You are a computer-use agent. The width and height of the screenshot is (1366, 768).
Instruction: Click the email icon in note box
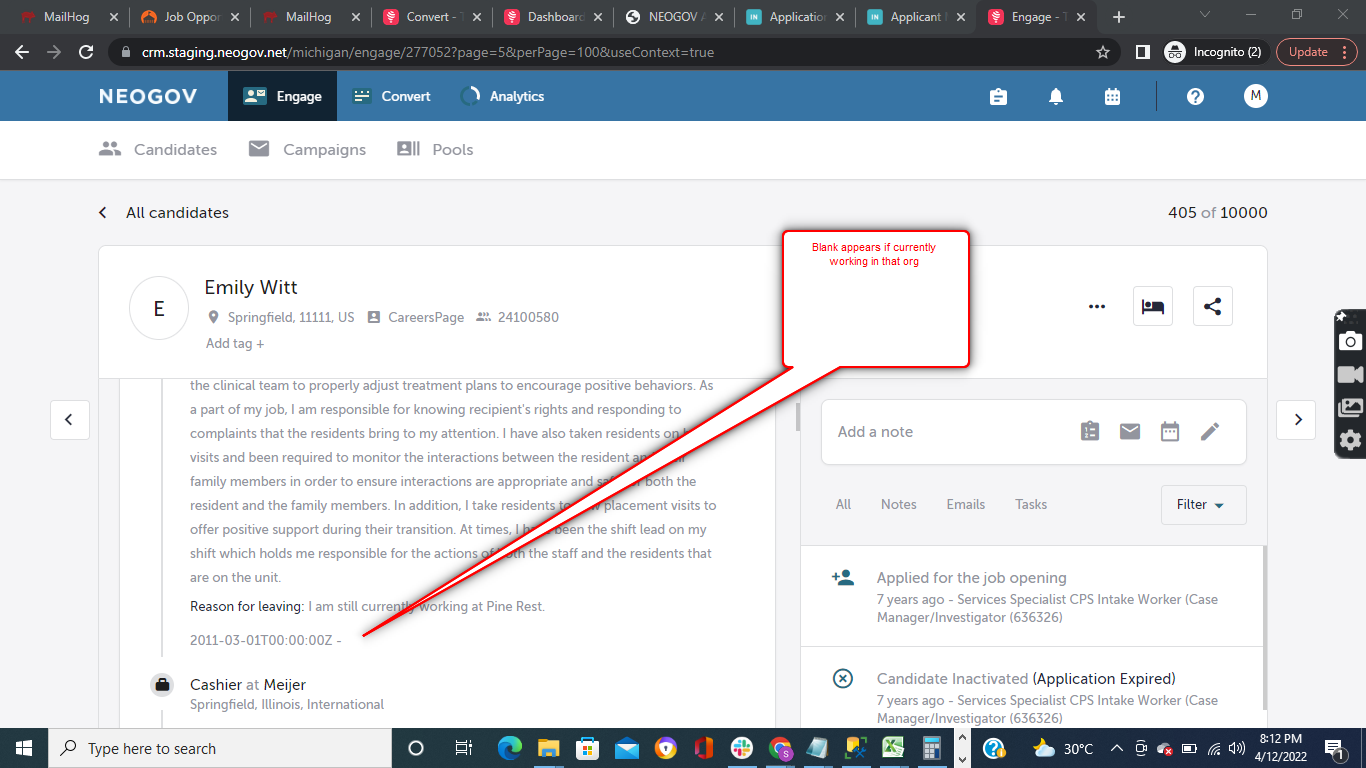click(x=1130, y=432)
